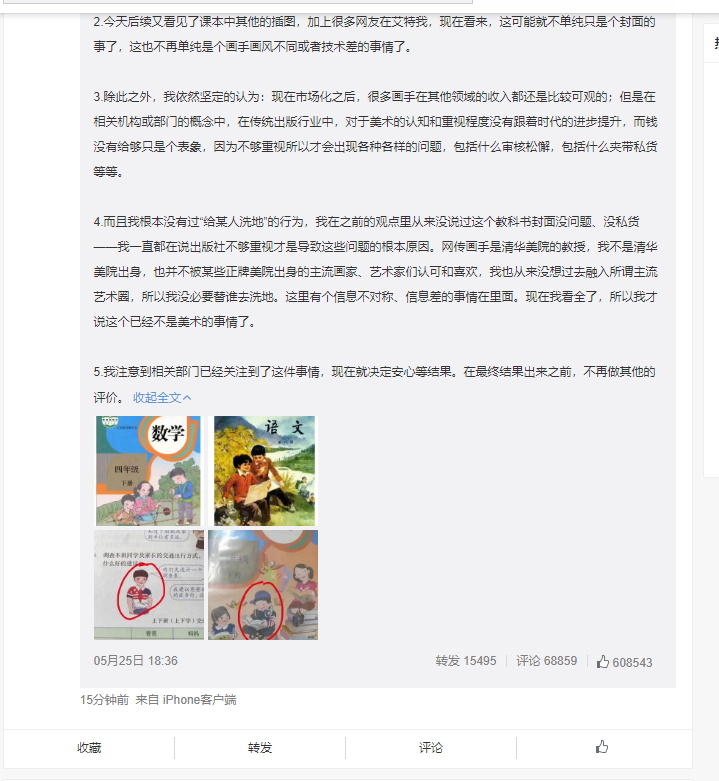
Task: Click the thumbs-up icon in bottom bar
Action: pos(602,747)
